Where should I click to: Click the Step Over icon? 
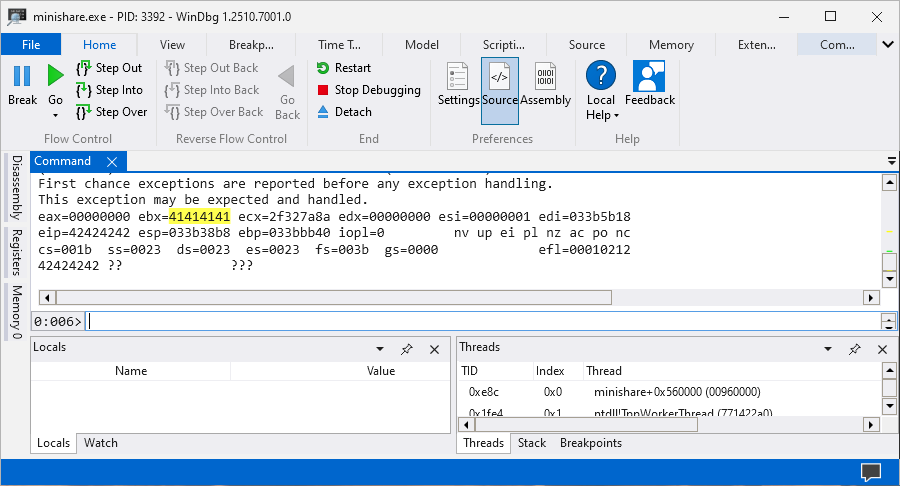coord(84,112)
